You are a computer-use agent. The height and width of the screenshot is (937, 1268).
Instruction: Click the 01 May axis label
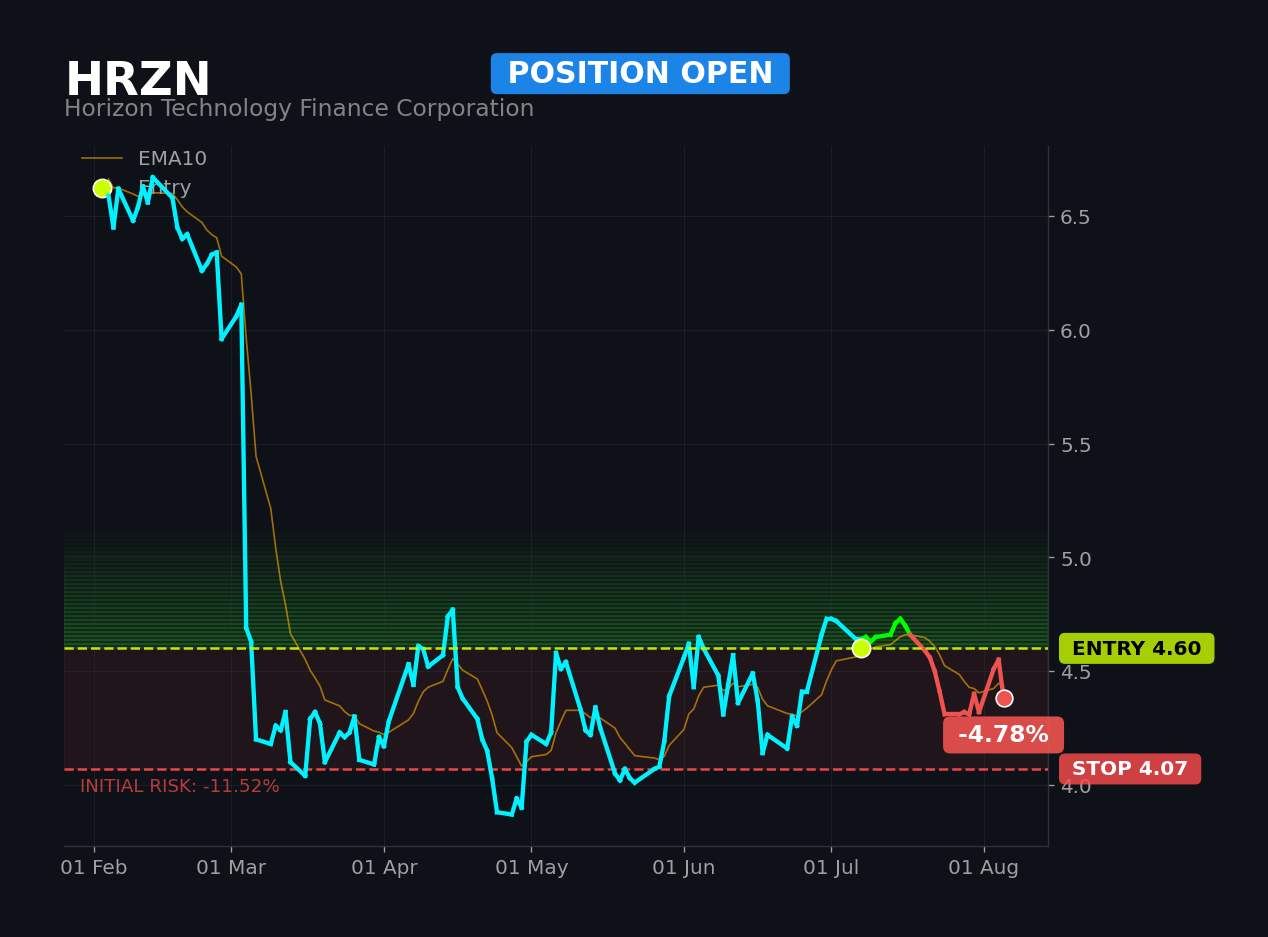tap(531, 868)
